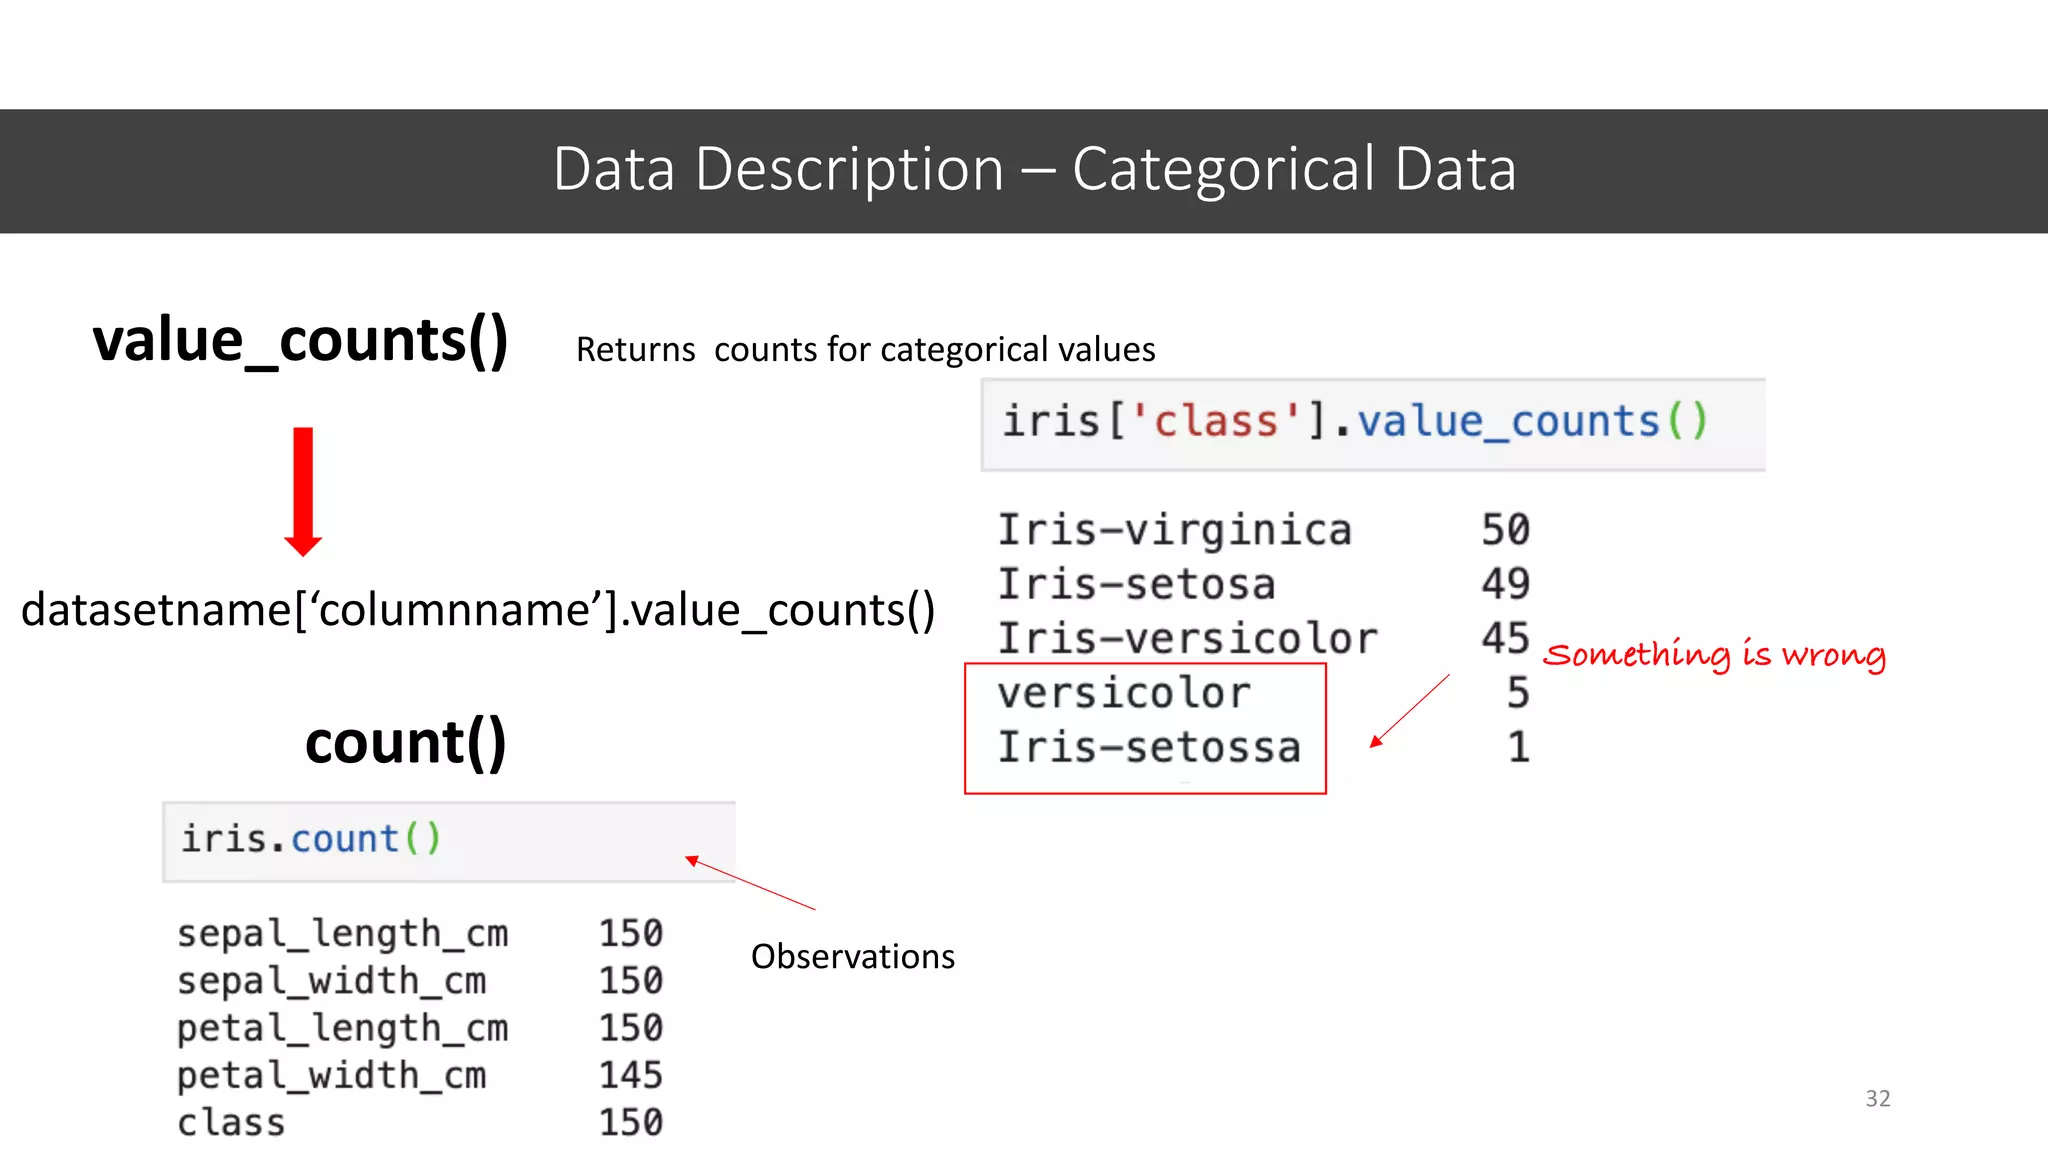Click the iris.count() code cell

point(449,841)
